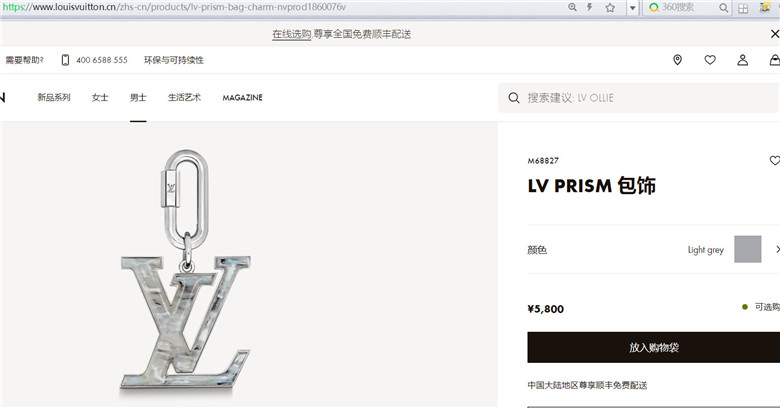This screenshot has height=408, width=780.
Task: Click 放入购物袋 button
Action: (654, 347)
